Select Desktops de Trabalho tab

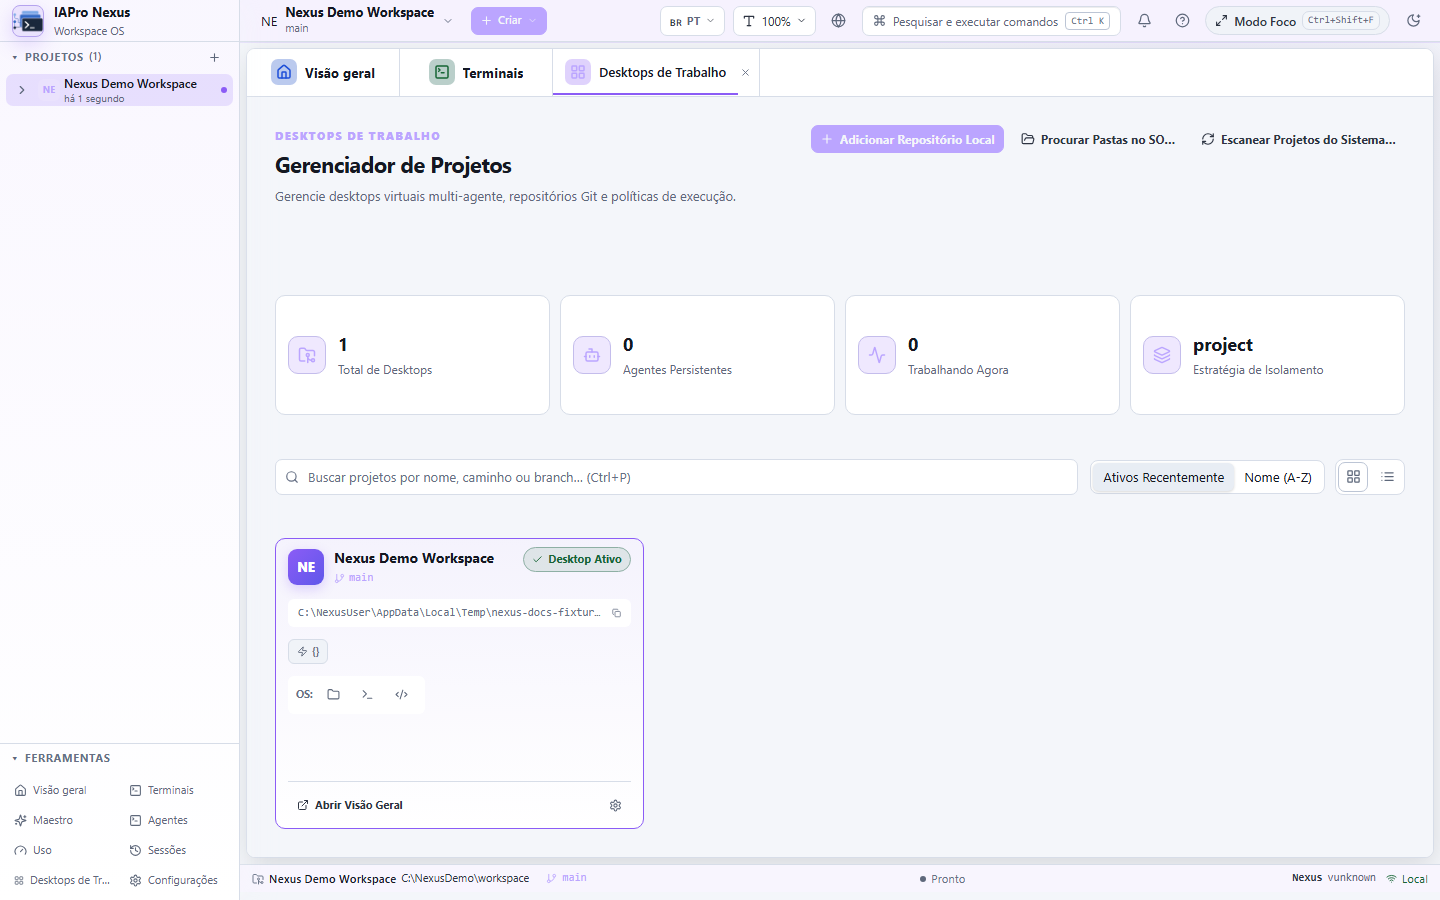[646, 73]
